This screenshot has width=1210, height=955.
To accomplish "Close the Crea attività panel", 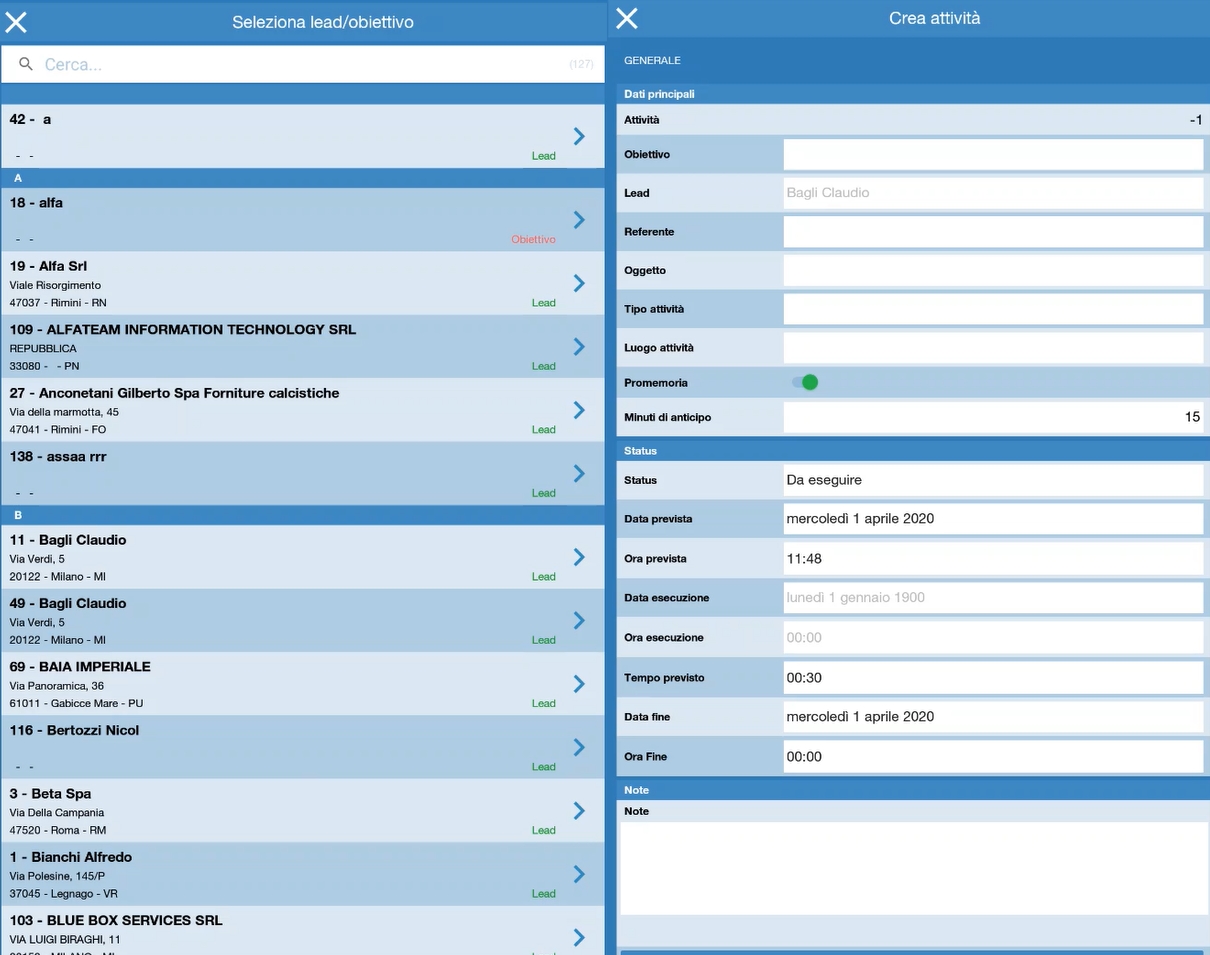I will [x=627, y=18].
